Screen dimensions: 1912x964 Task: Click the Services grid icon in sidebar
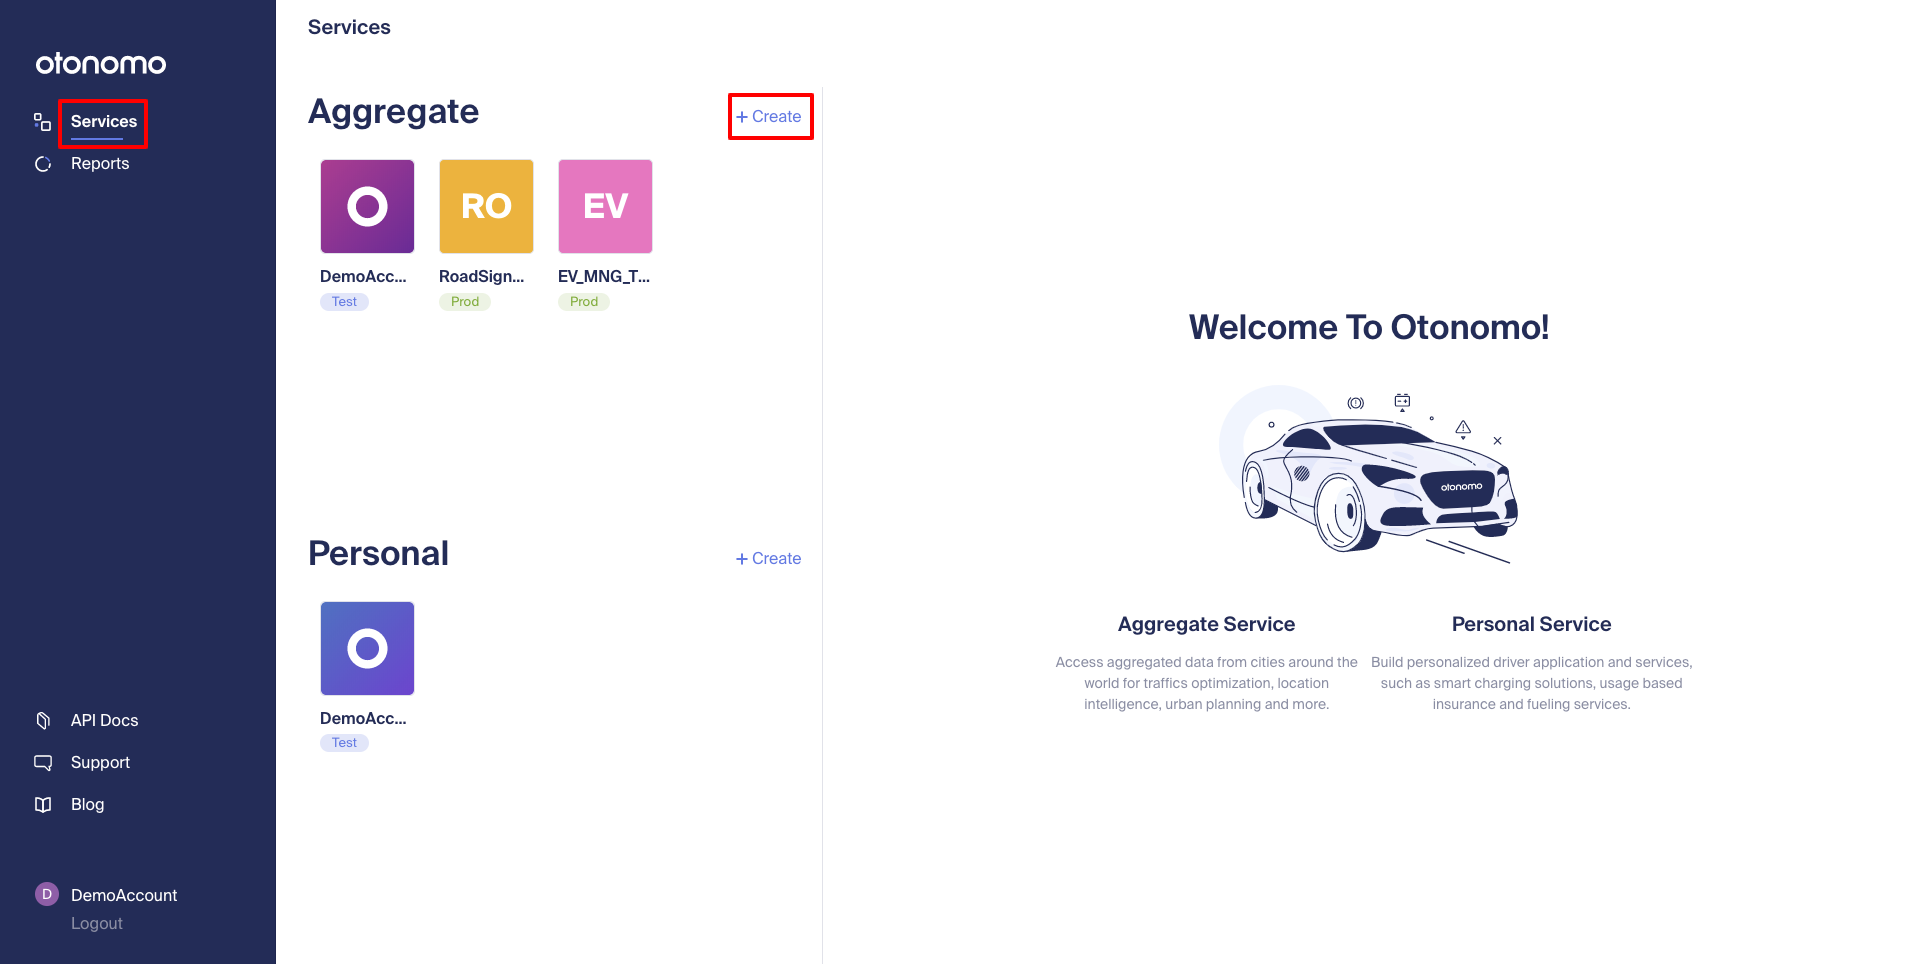coord(43,122)
